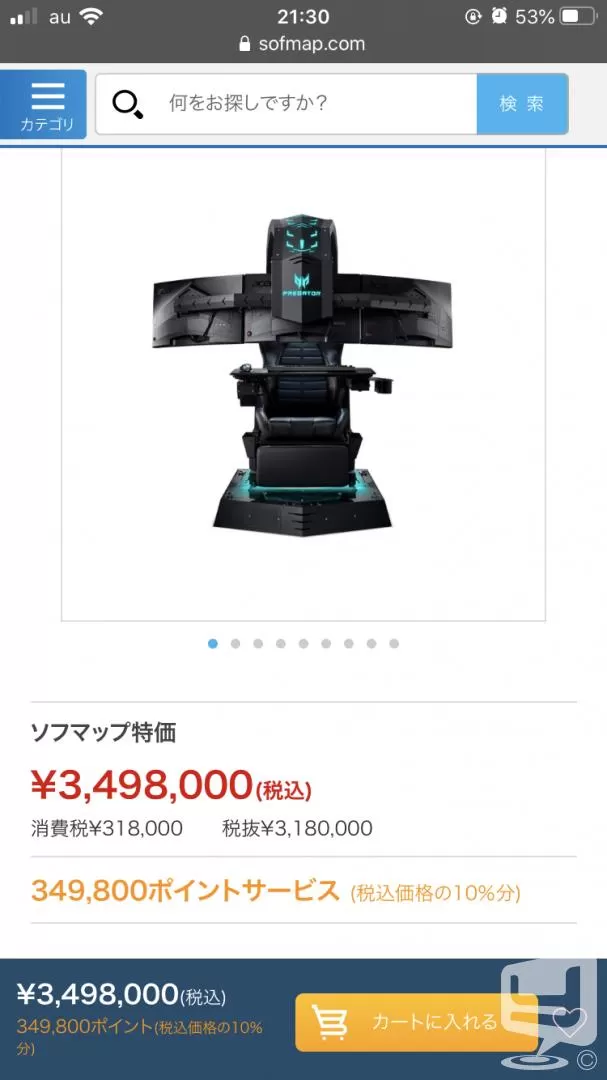
Task: Tap the padlock icon beside sofmap.com
Action: (245, 44)
